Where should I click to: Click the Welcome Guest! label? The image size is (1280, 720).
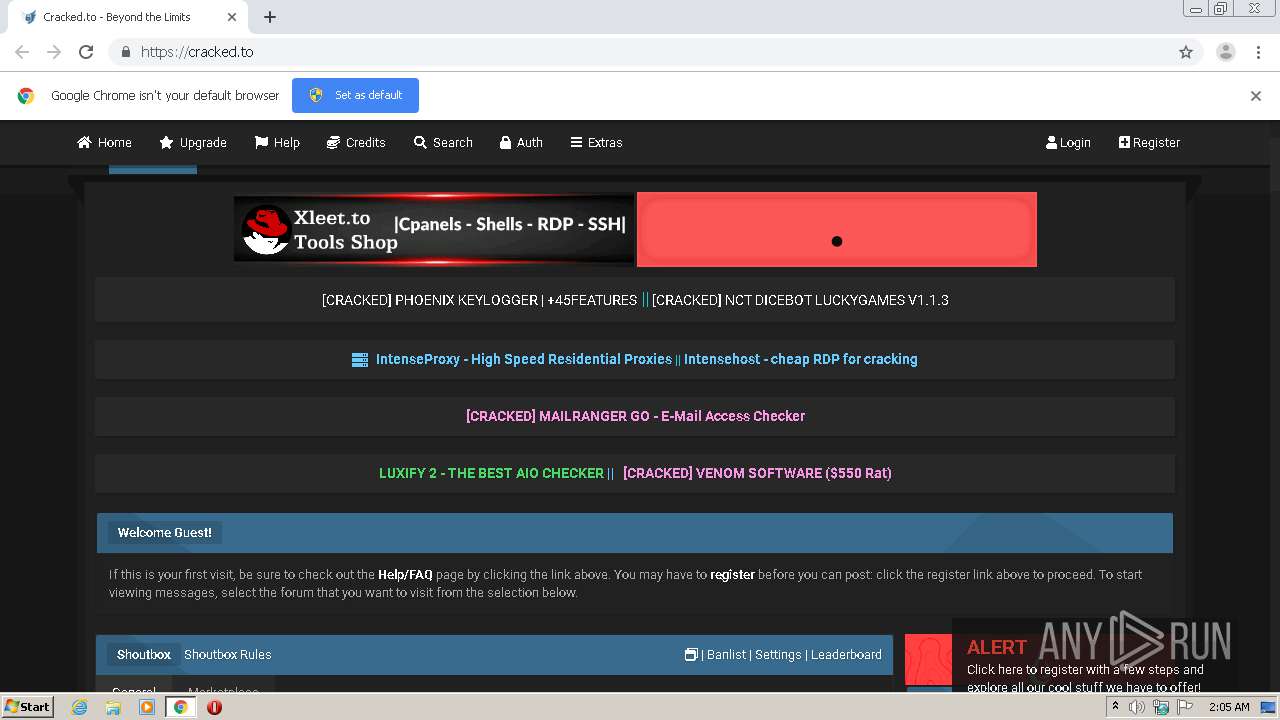(165, 533)
